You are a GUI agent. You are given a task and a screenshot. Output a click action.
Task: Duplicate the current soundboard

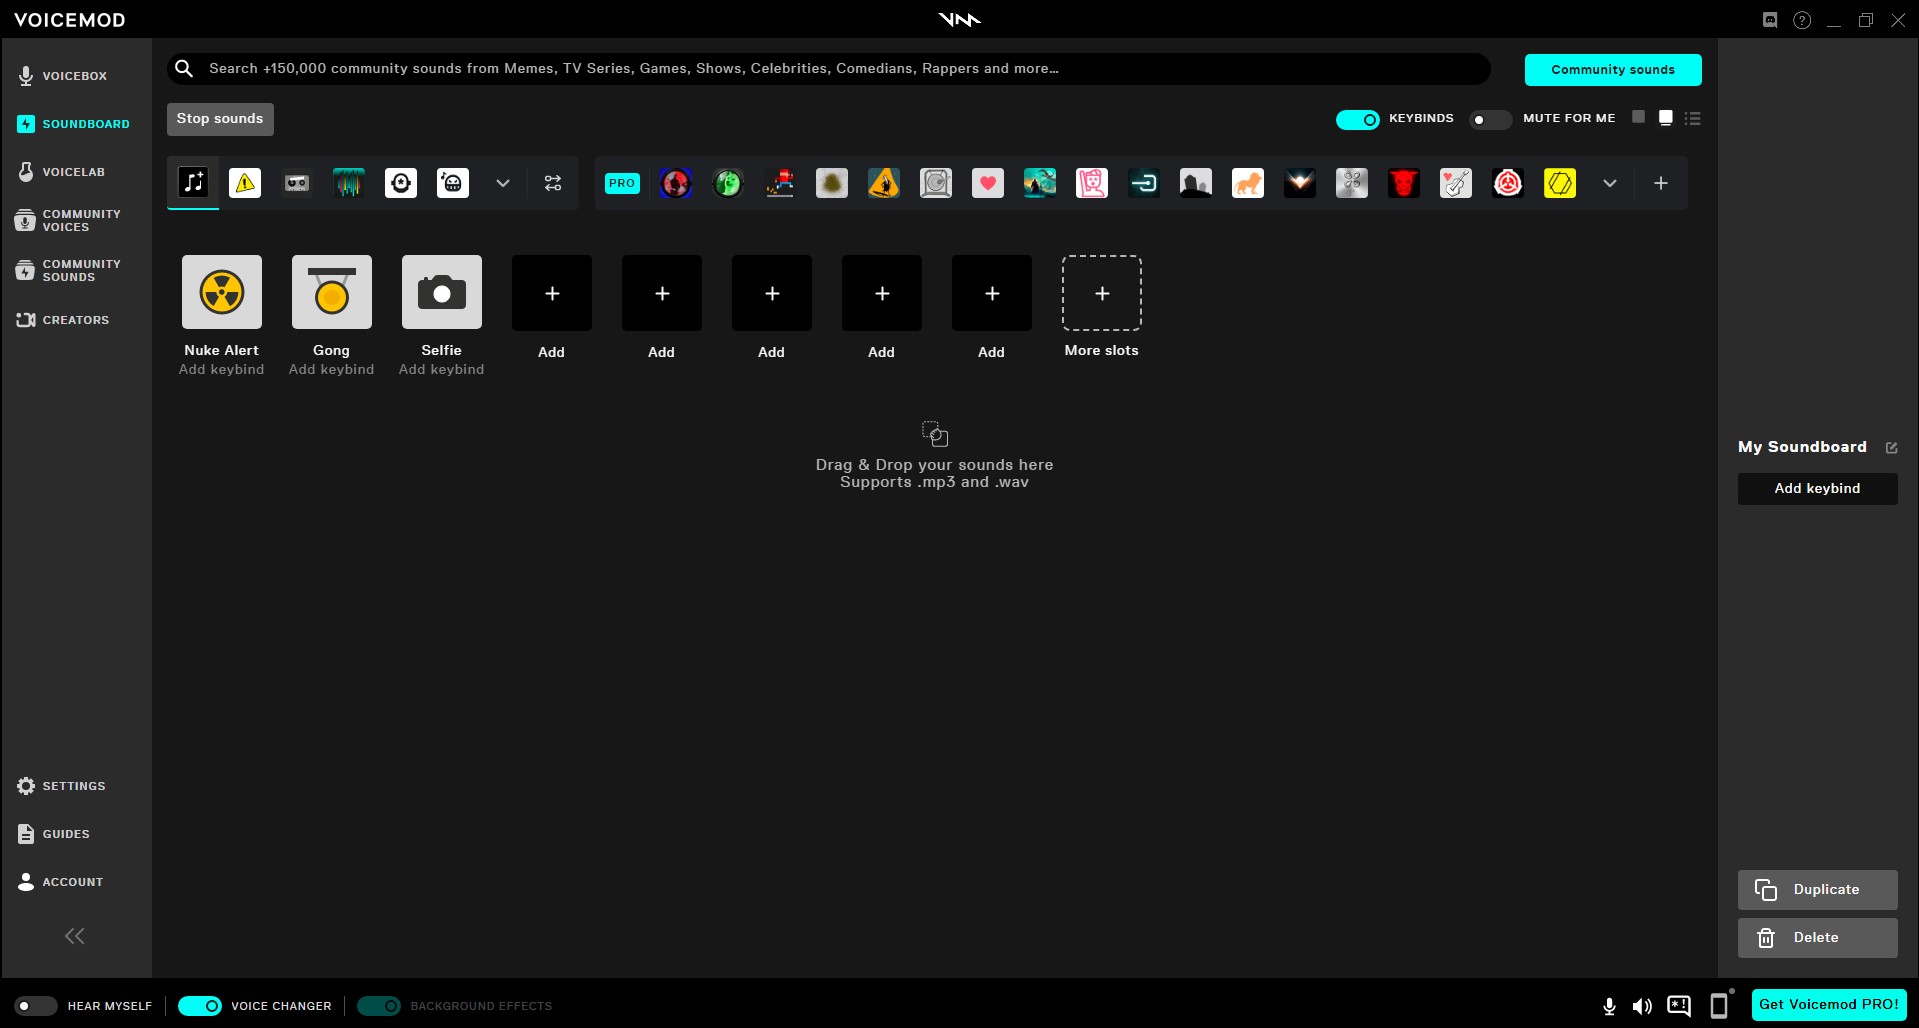1817,889
